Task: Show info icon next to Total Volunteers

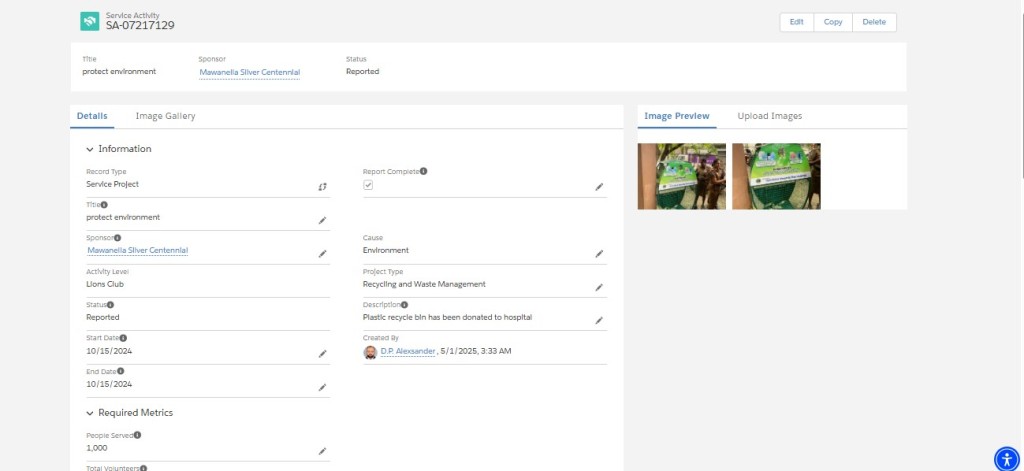Action: [x=144, y=468]
